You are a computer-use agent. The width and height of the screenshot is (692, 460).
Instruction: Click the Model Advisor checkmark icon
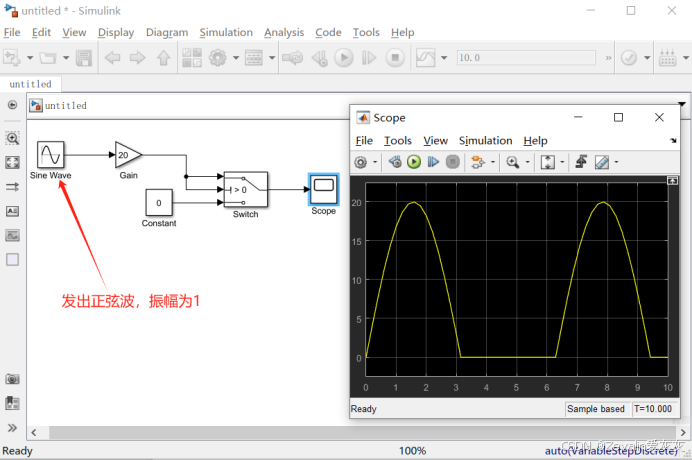point(629,58)
